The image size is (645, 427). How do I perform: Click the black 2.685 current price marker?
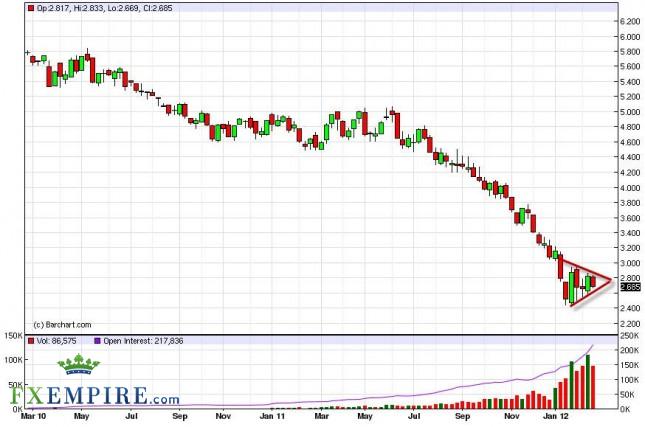point(631,287)
